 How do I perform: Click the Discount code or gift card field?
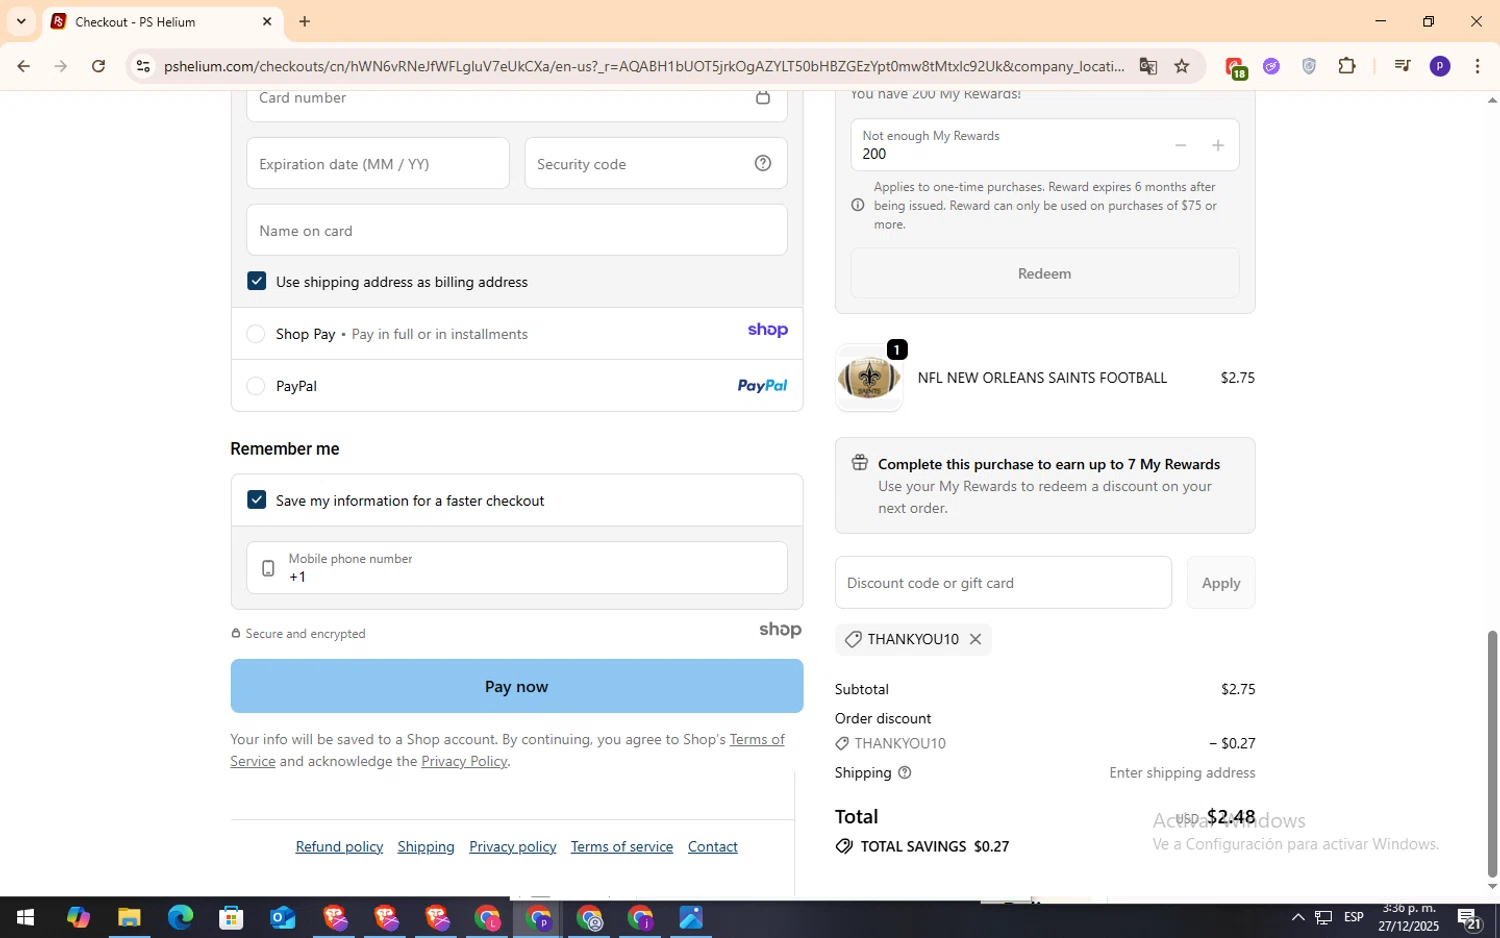pos(1003,582)
